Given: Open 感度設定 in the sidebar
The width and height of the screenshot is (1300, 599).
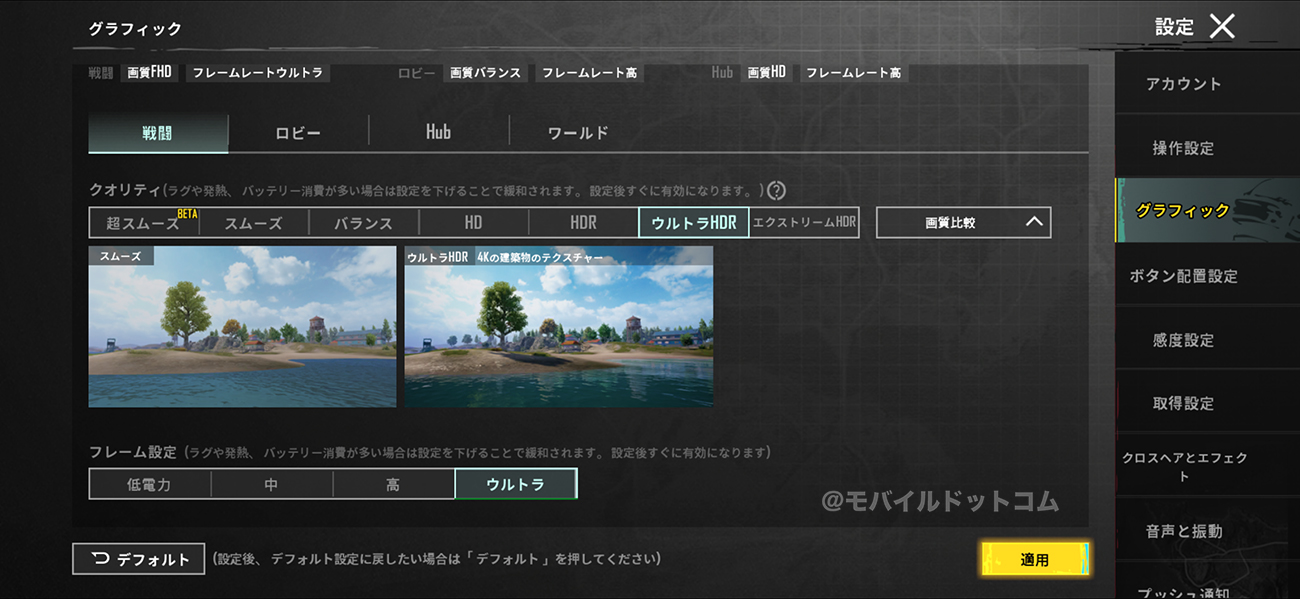Looking at the screenshot, I should (1183, 340).
